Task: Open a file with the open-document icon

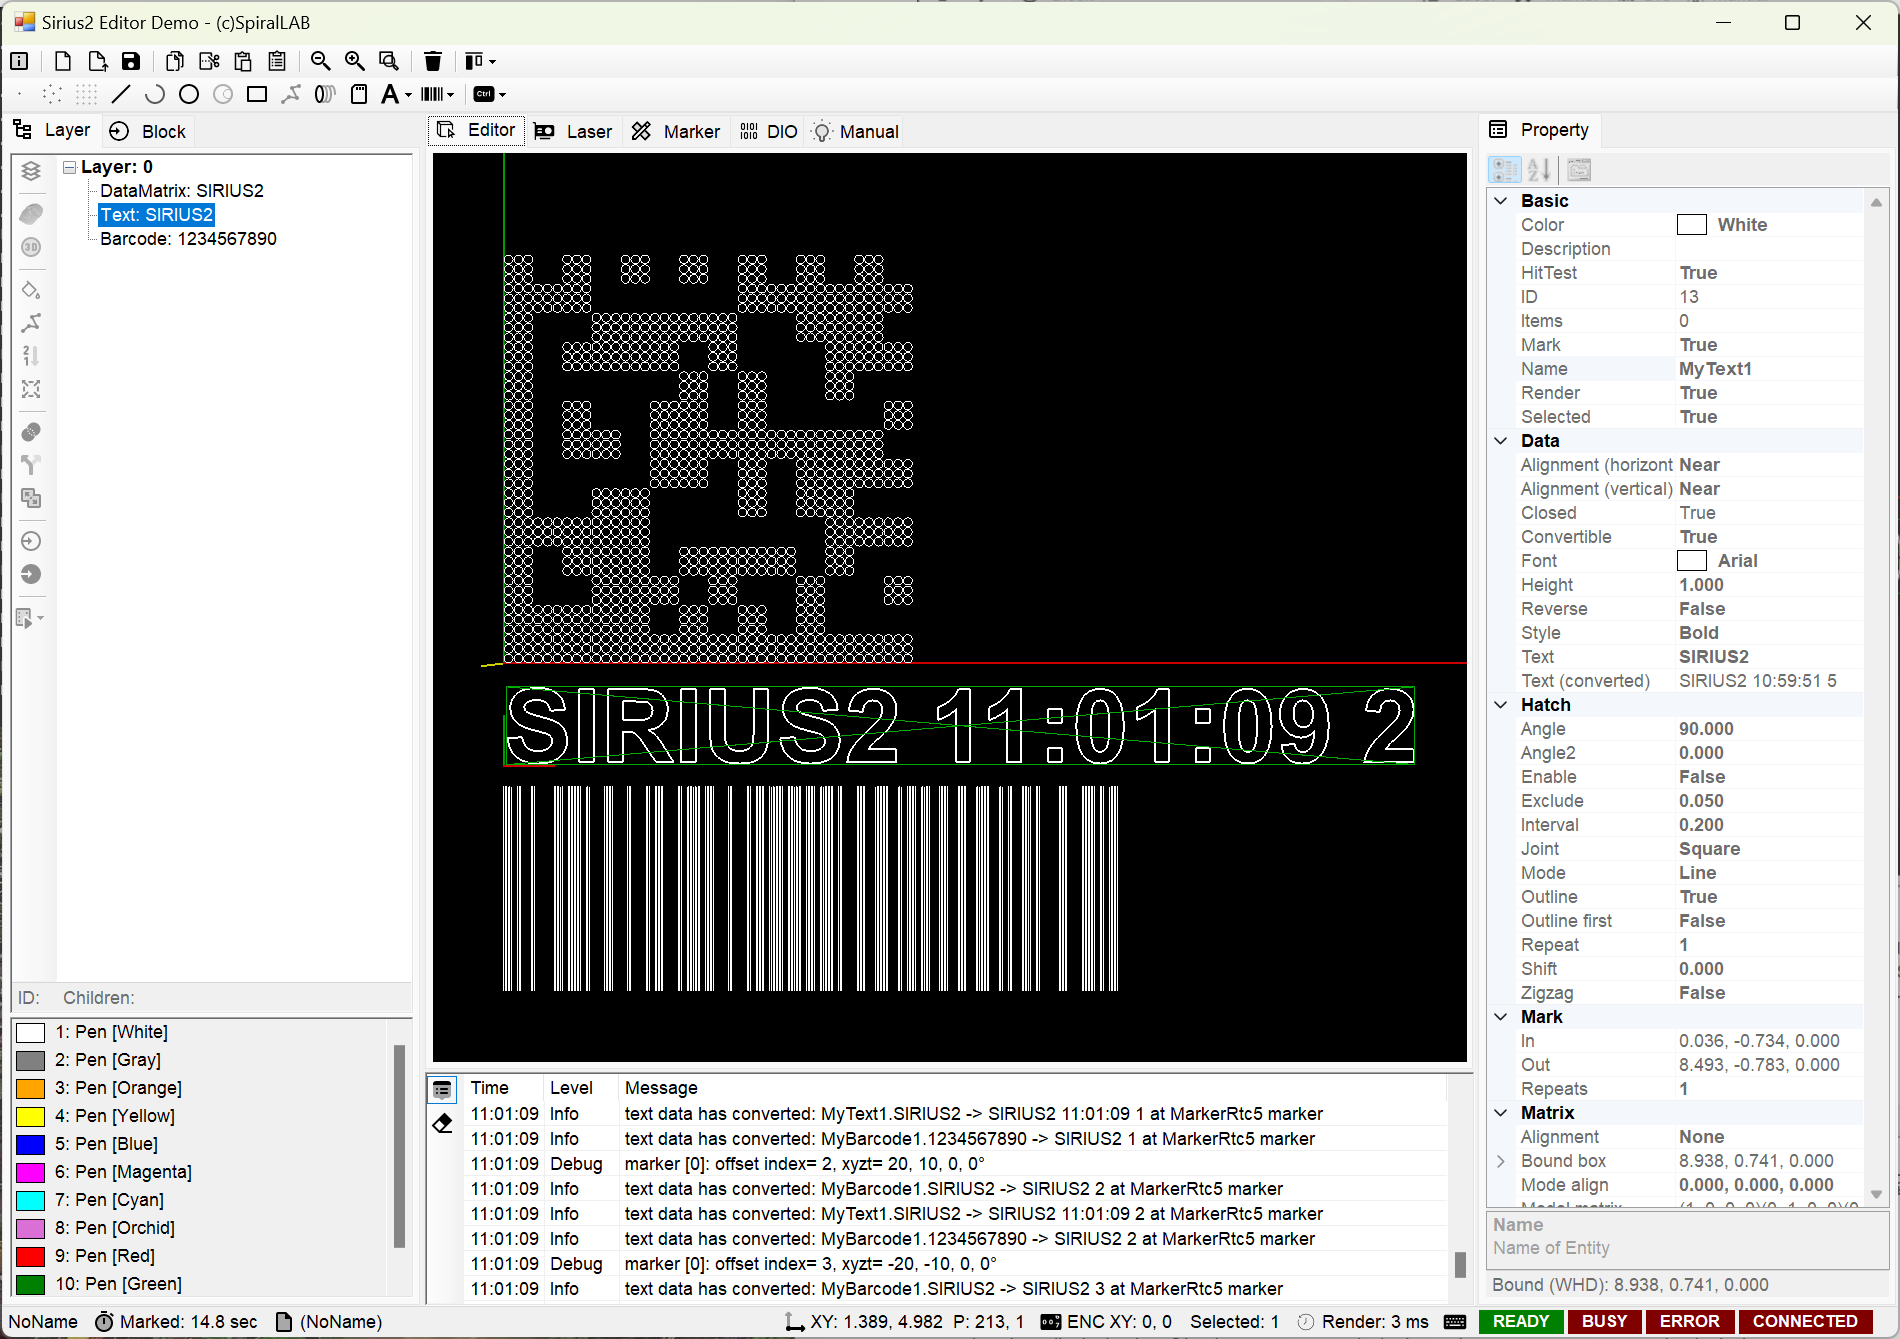Action: [x=97, y=61]
